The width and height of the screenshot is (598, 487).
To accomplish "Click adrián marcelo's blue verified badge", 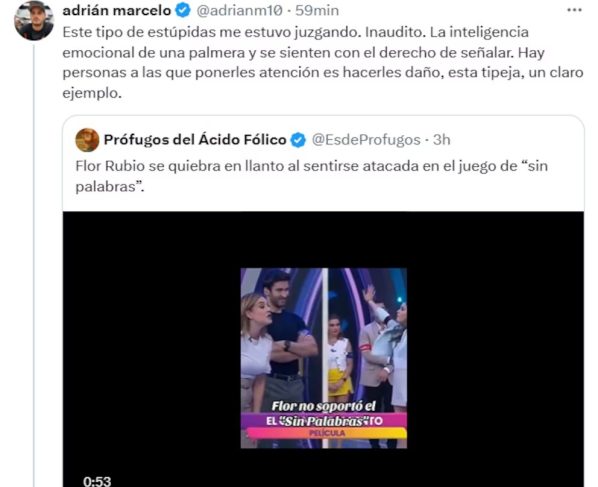I will [183, 11].
